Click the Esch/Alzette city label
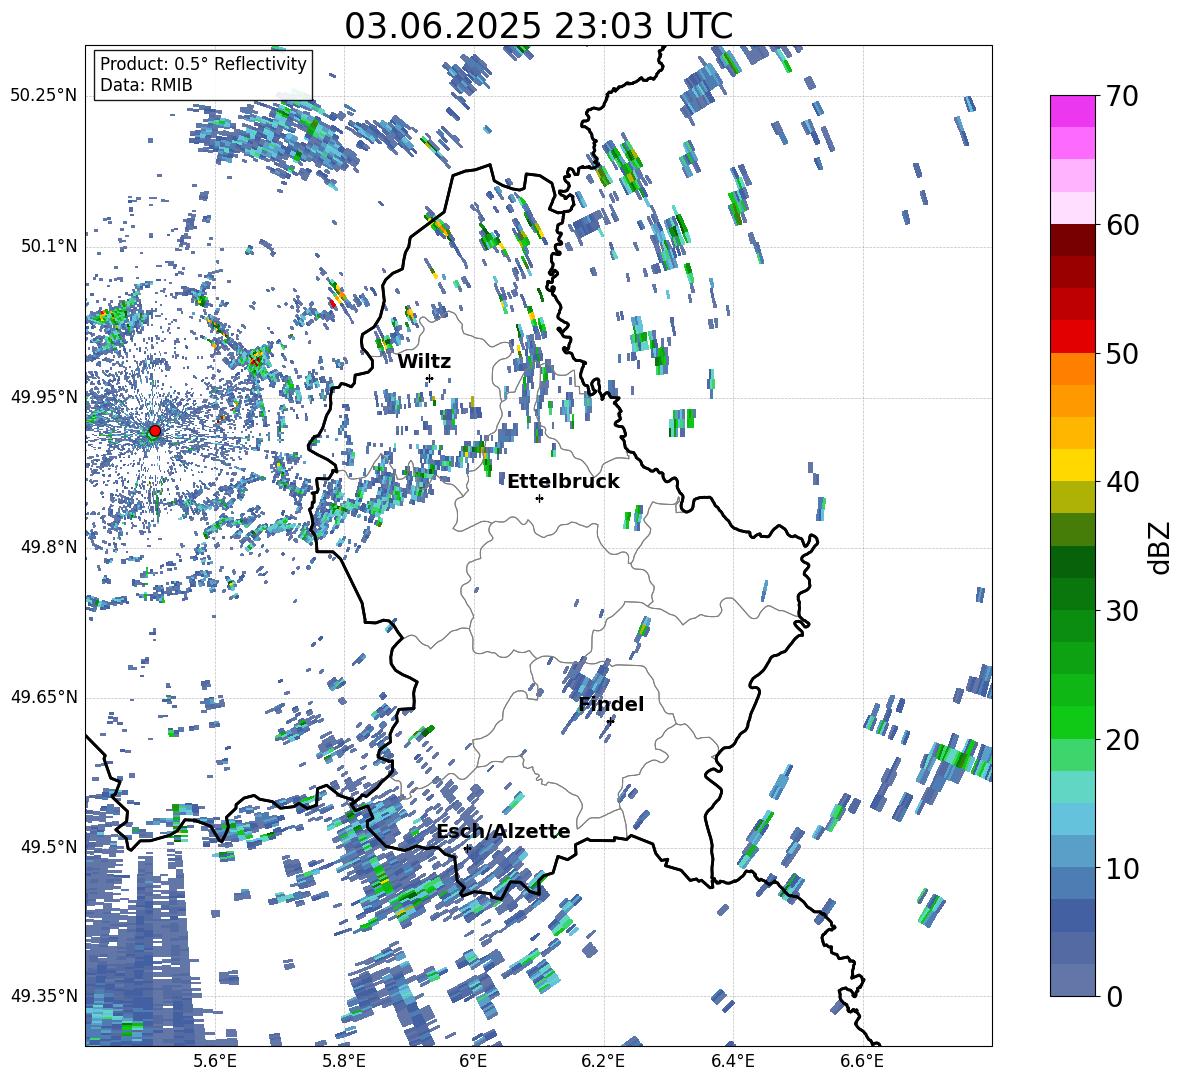The image size is (1184, 1081). pos(504,832)
